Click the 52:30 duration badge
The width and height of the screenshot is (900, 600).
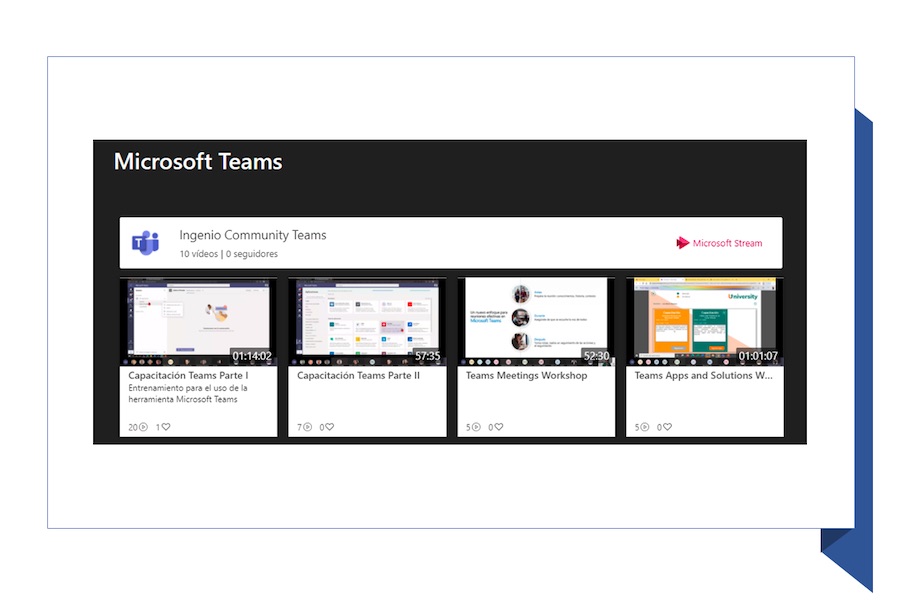tap(596, 356)
